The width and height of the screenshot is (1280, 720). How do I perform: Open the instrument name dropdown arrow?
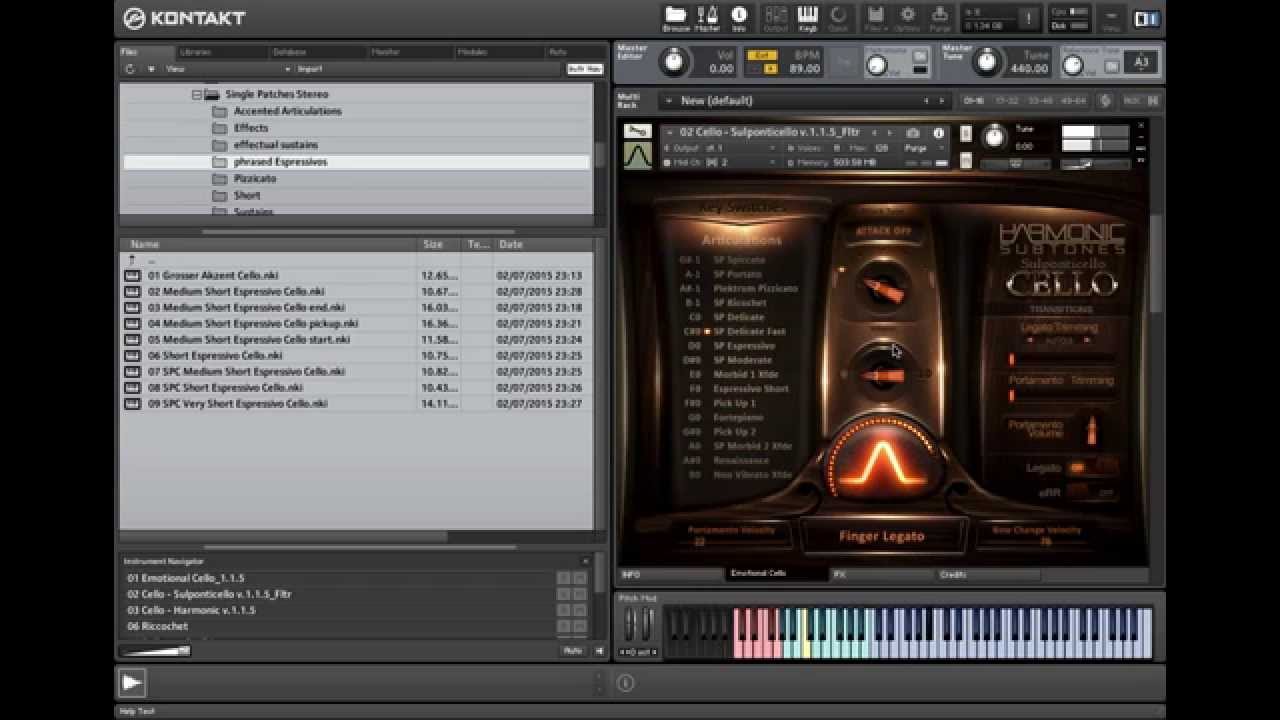[x=669, y=132]
